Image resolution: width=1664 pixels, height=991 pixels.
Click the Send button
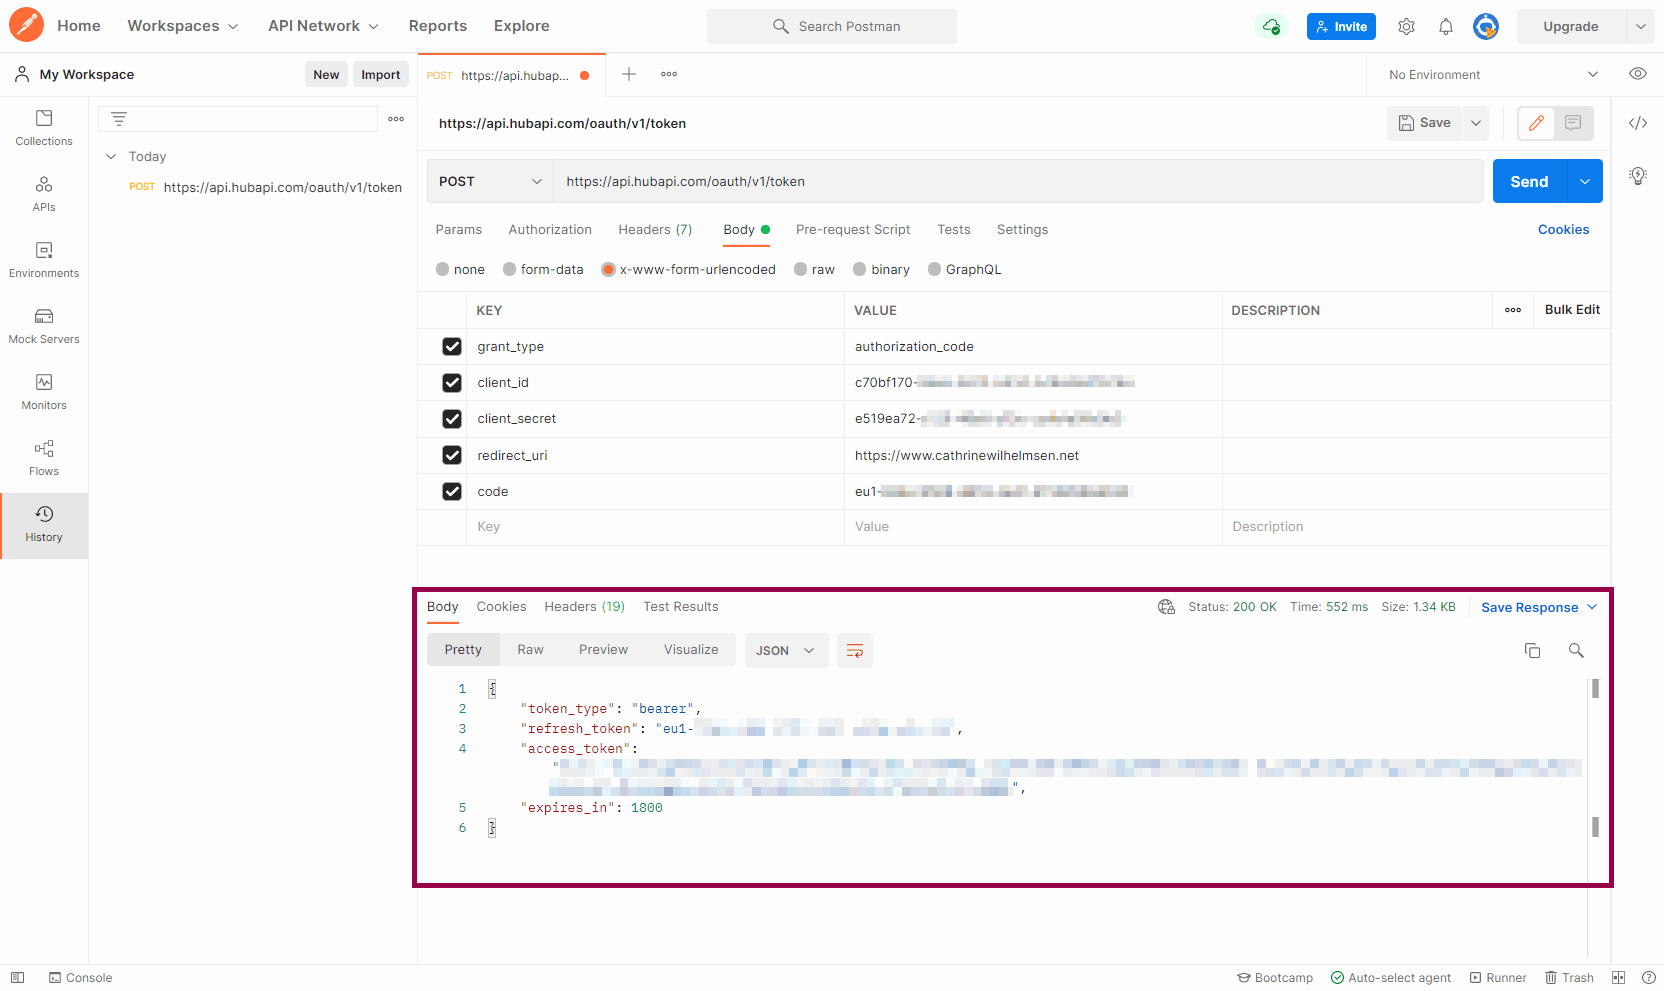click(x=1528, y=182)
